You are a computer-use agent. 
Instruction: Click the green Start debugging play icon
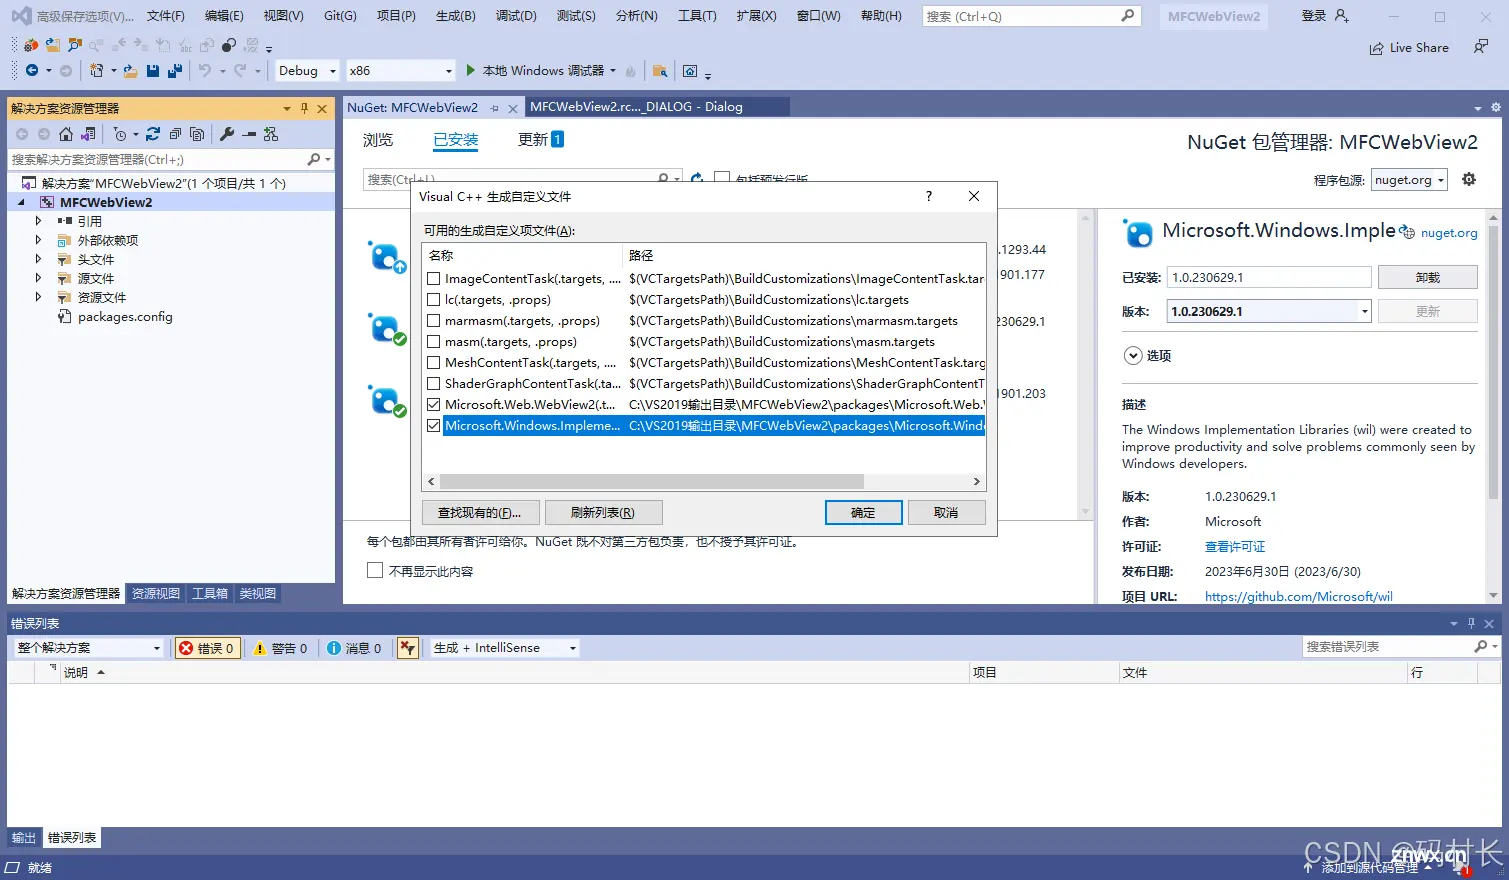coord(471,70)
